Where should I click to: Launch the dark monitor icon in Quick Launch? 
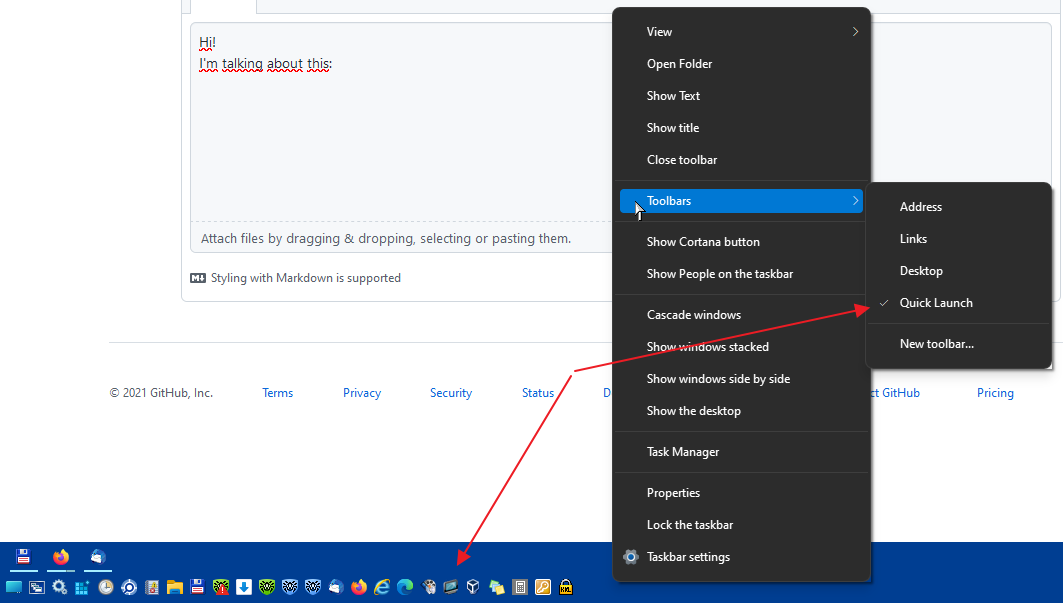coord(451,587)
